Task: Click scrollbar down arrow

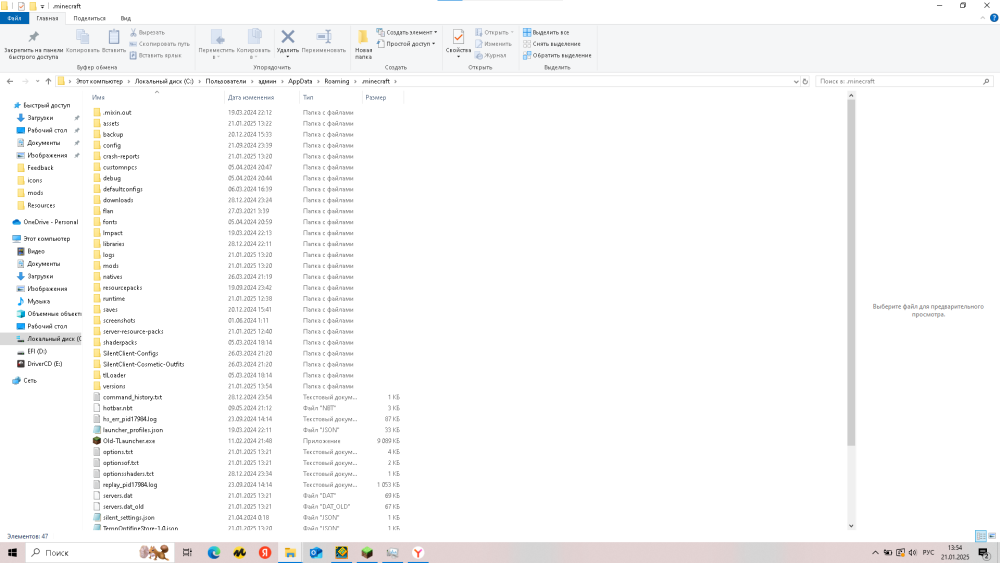Action: 851,526
